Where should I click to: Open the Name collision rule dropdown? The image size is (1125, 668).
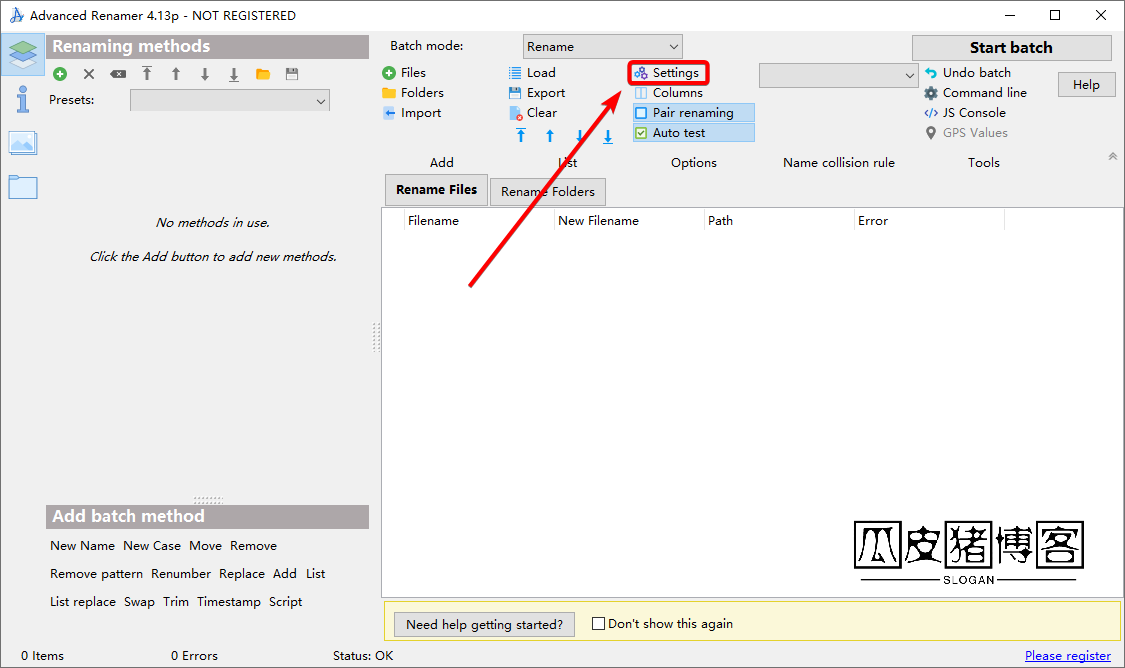tap(839, 75)
